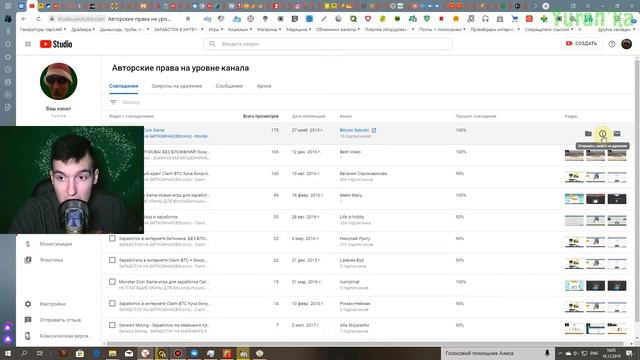Click the browser back arrow
The image size is (640, 360).
tap(24, 19)
